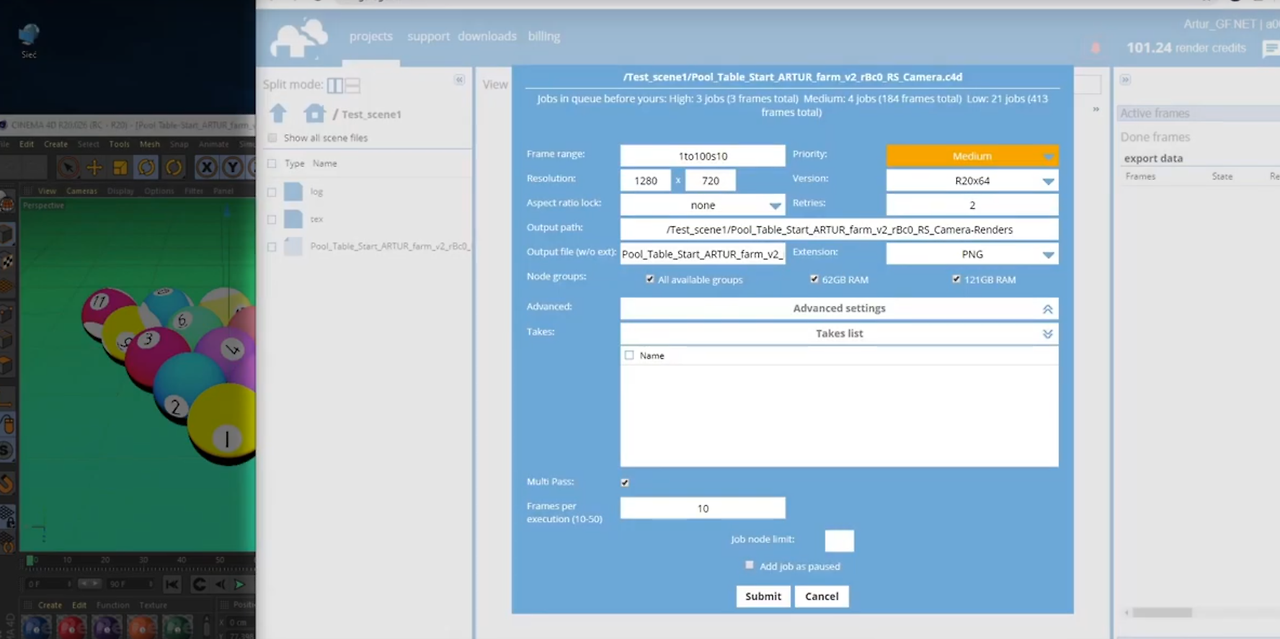Toggle 62GB RAM node group checkbox
The height and width of the screenshot is (639, 1280).
click(814, 279)
